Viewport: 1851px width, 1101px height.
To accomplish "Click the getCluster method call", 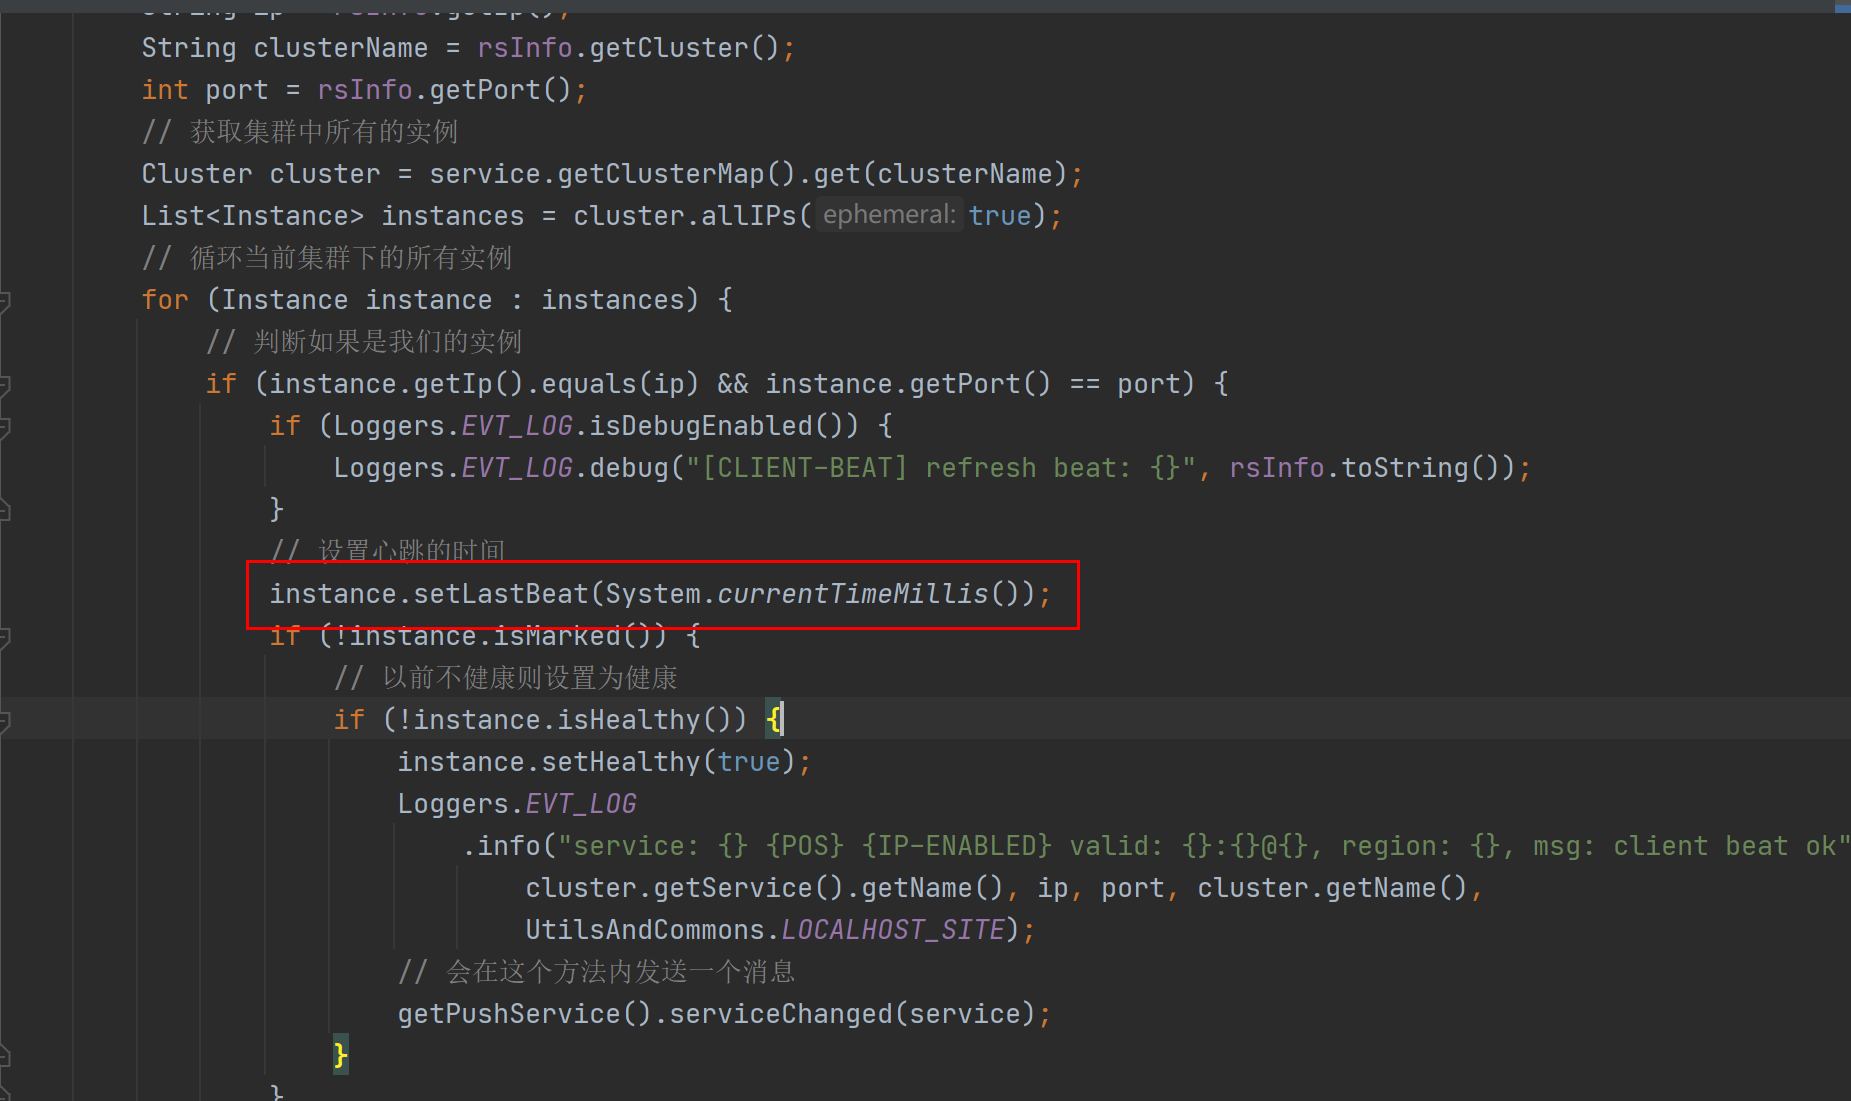I will (669, 48).
